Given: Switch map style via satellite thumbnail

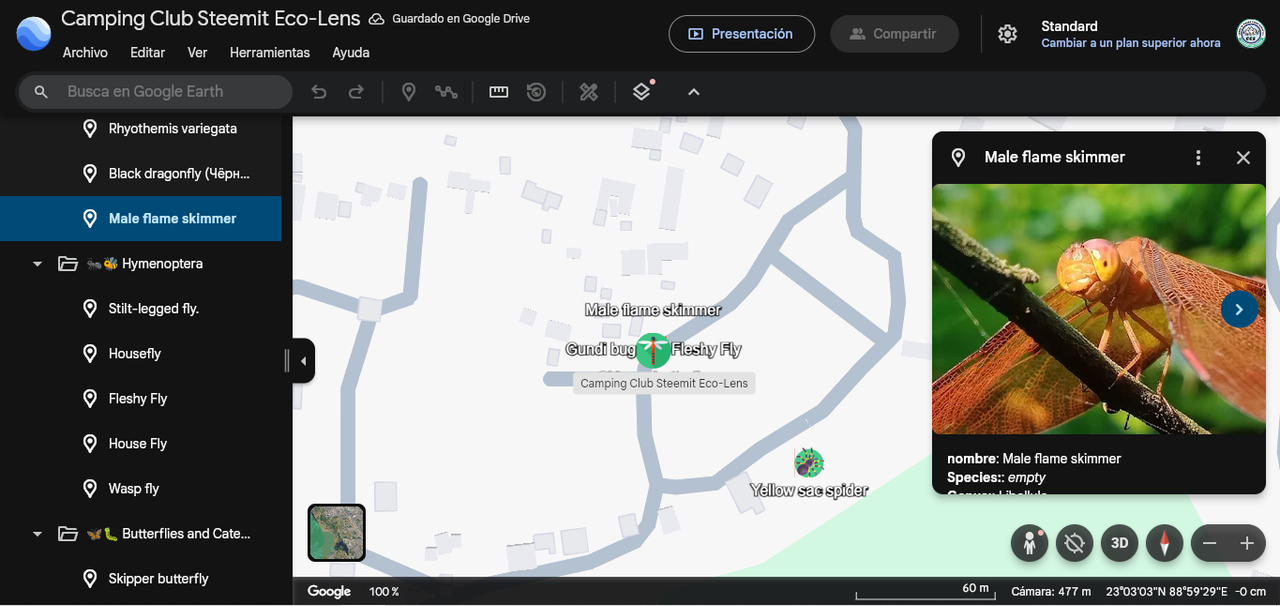Looking at the screenshot, I should [337, 532].
